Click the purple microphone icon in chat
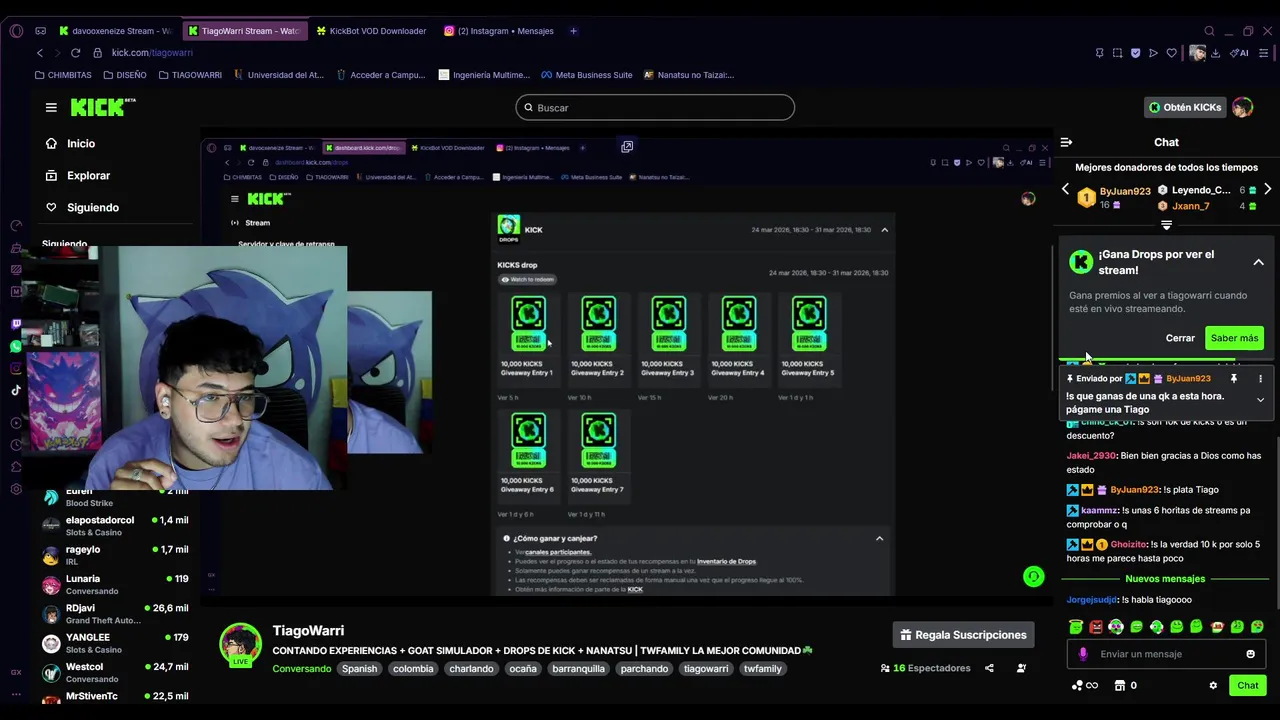 (x=1082, y=654)
